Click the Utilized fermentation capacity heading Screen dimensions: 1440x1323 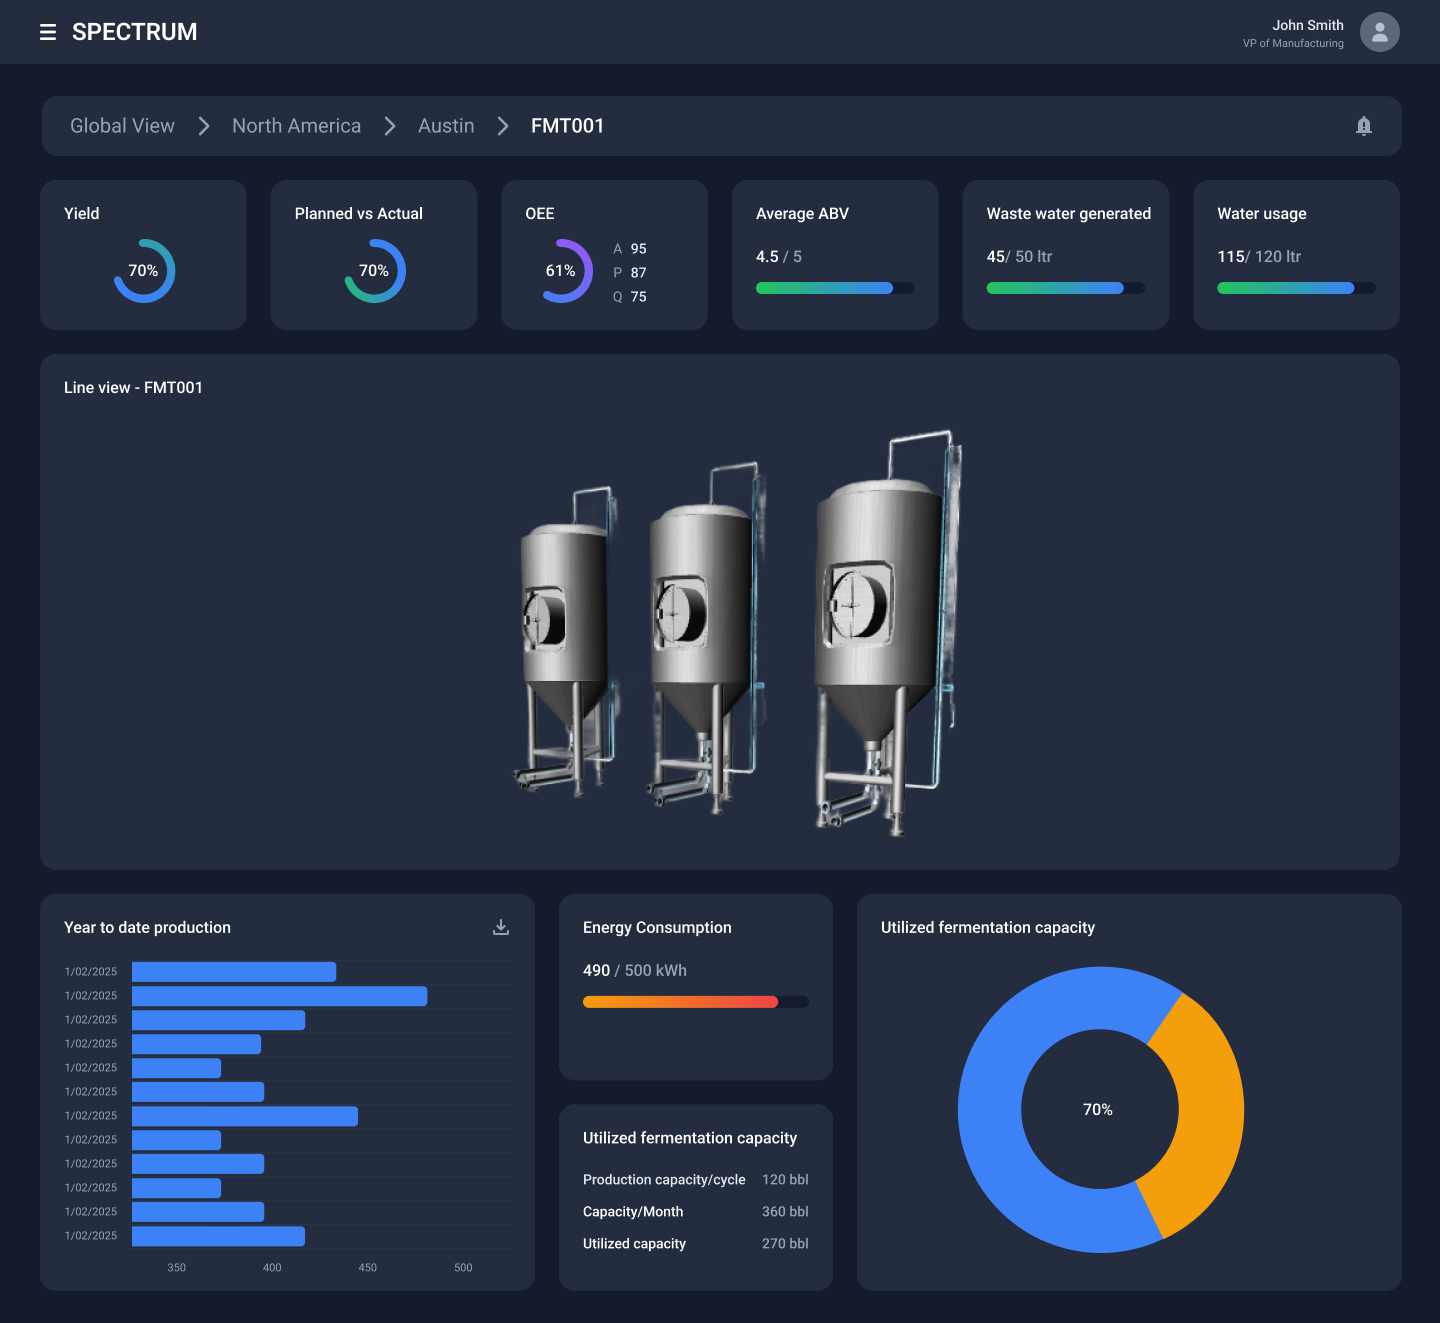point(987,927)
